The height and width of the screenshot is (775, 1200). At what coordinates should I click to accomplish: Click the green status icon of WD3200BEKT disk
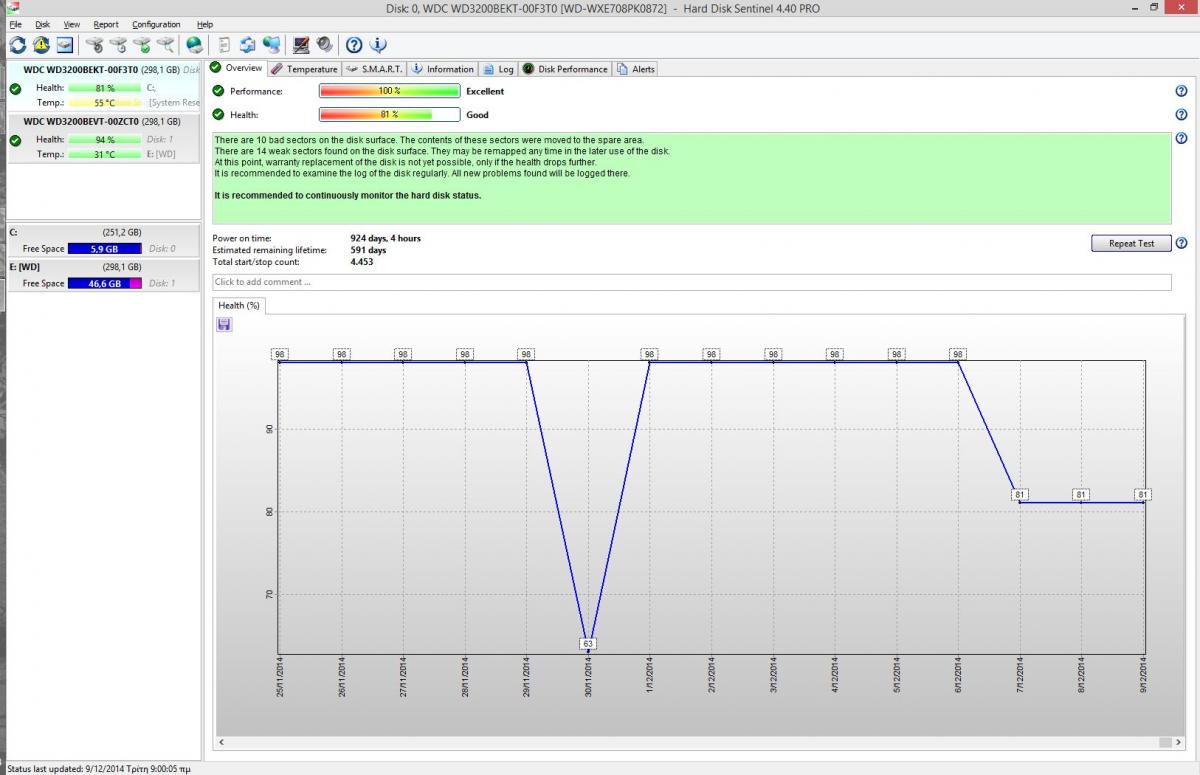pyautogui.click(x=15, y=89)
